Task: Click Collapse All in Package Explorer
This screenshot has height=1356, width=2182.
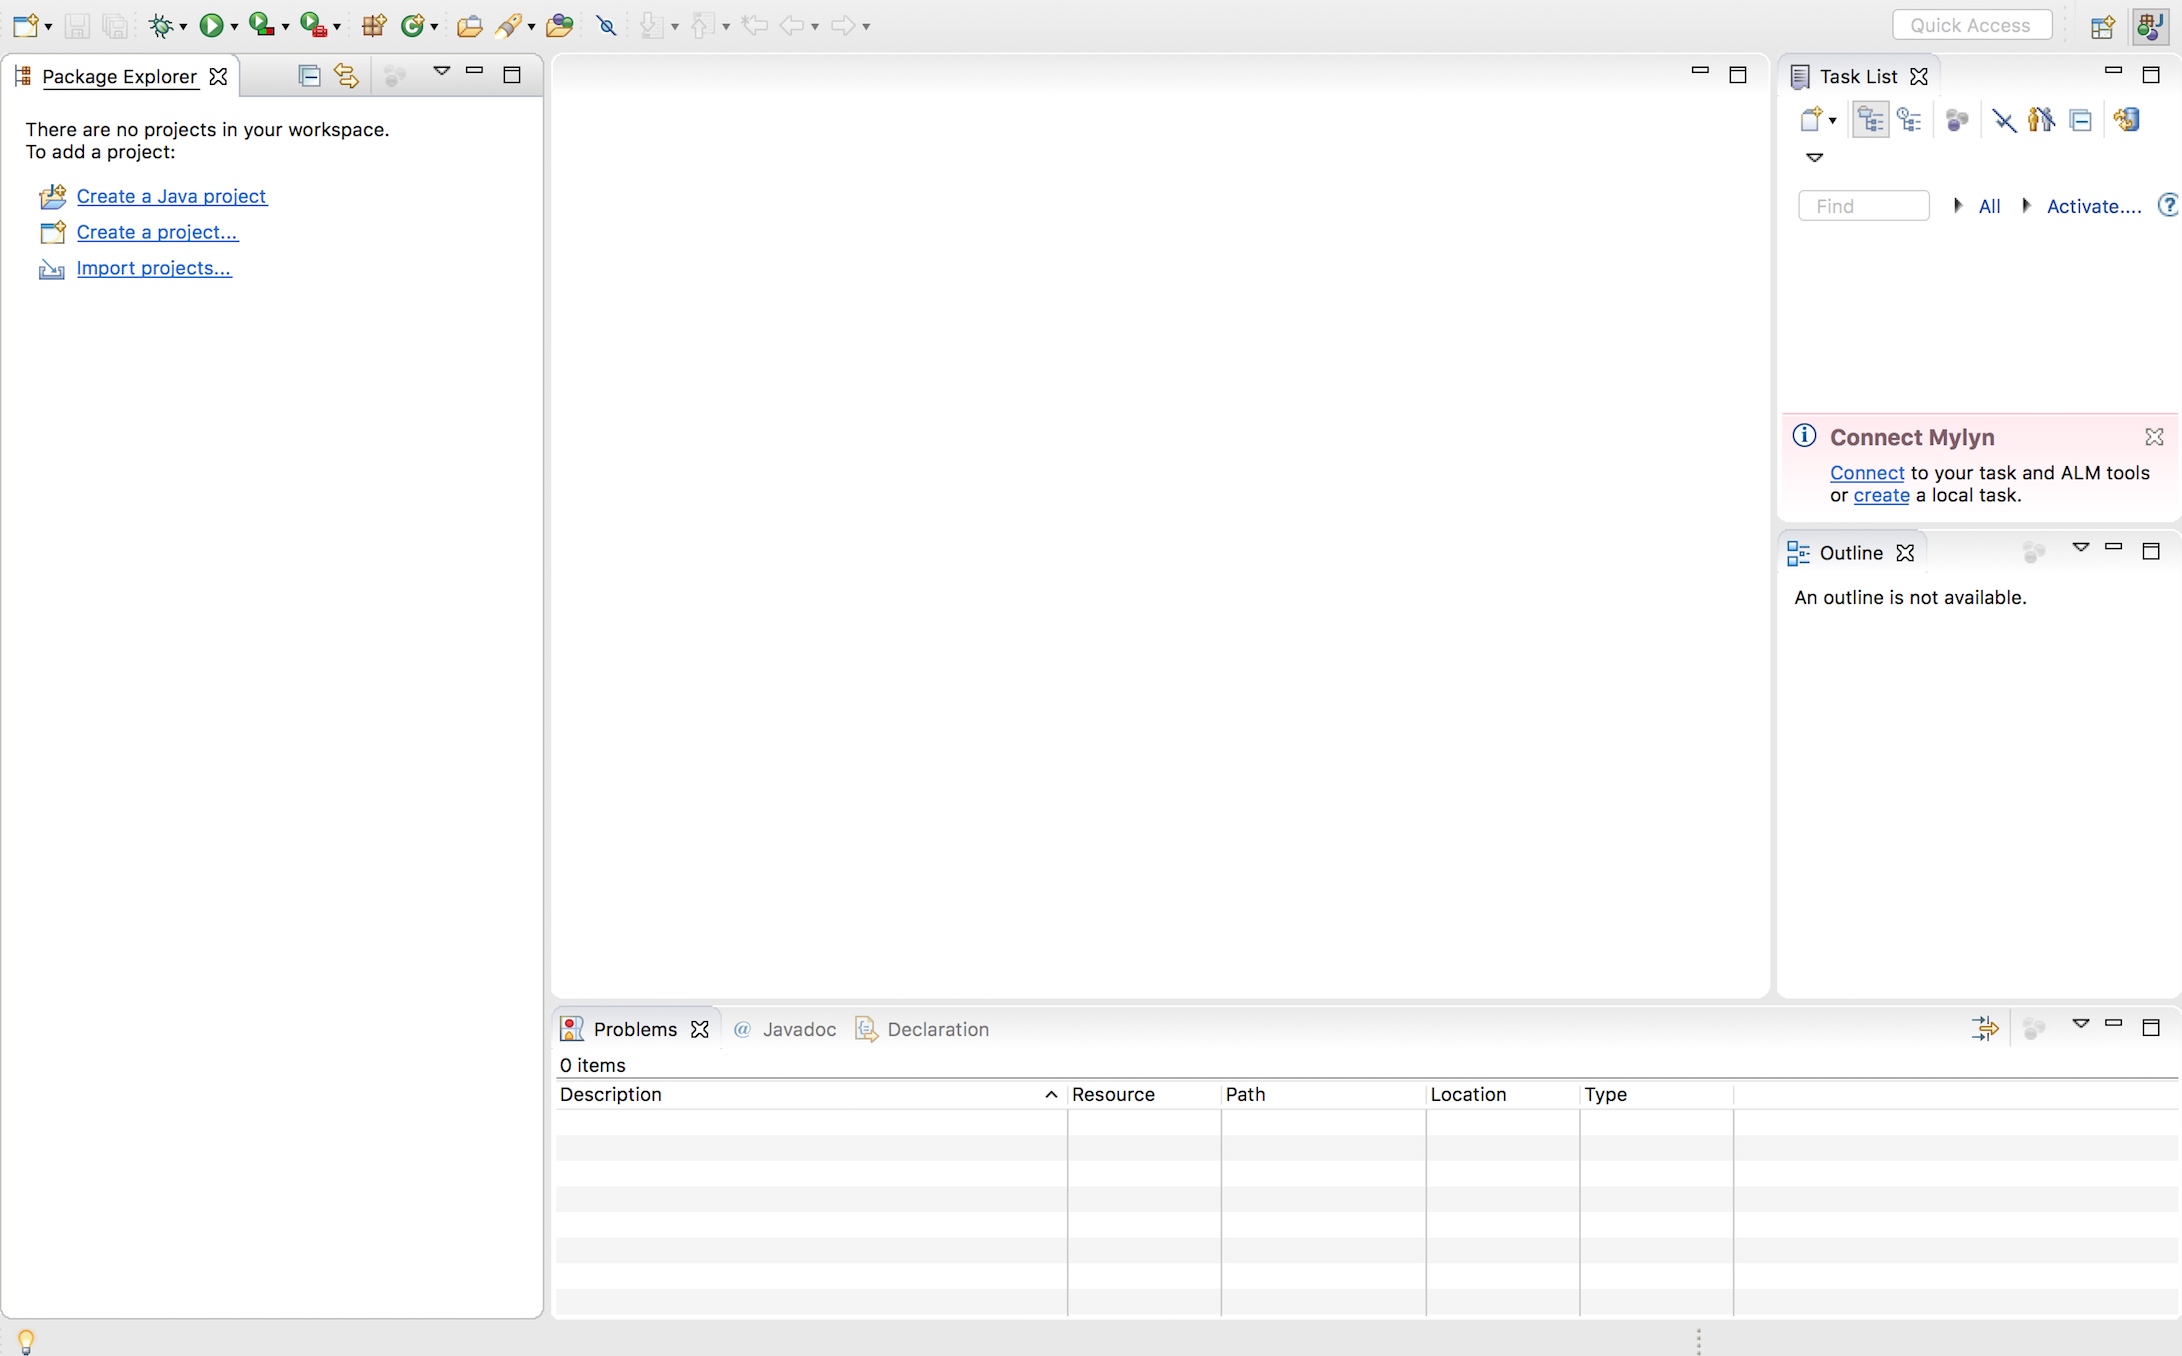Action: click(x=309, y=76)
